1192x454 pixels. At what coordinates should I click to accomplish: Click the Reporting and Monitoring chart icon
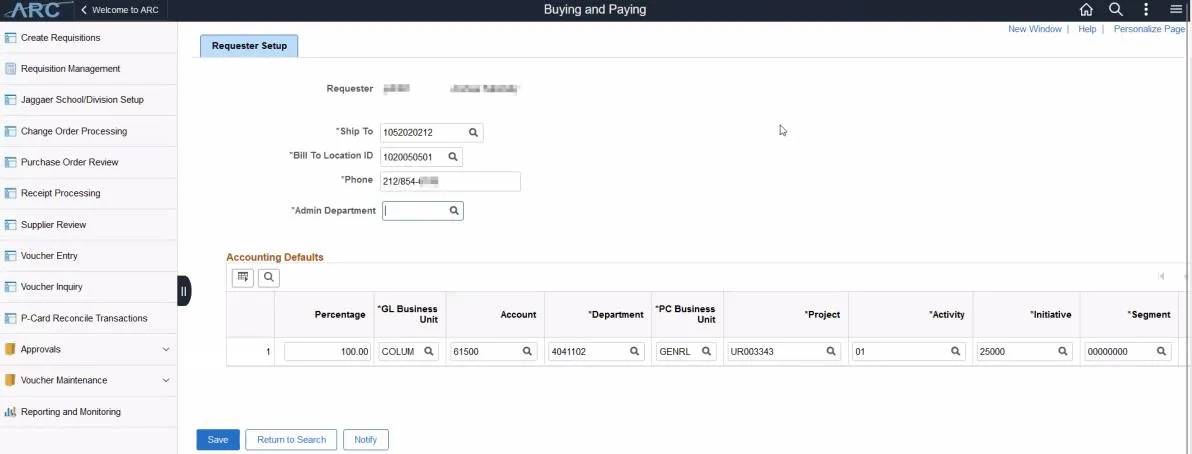(x=11, y=412)
